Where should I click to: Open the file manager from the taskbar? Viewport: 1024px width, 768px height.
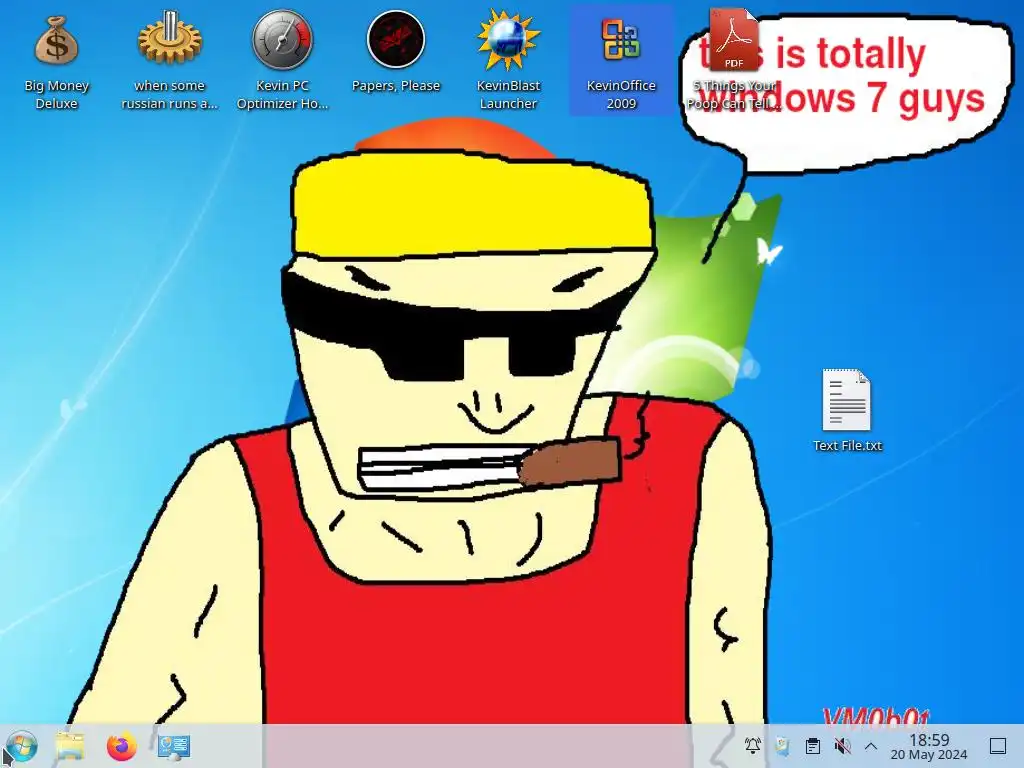pos(70,746)
